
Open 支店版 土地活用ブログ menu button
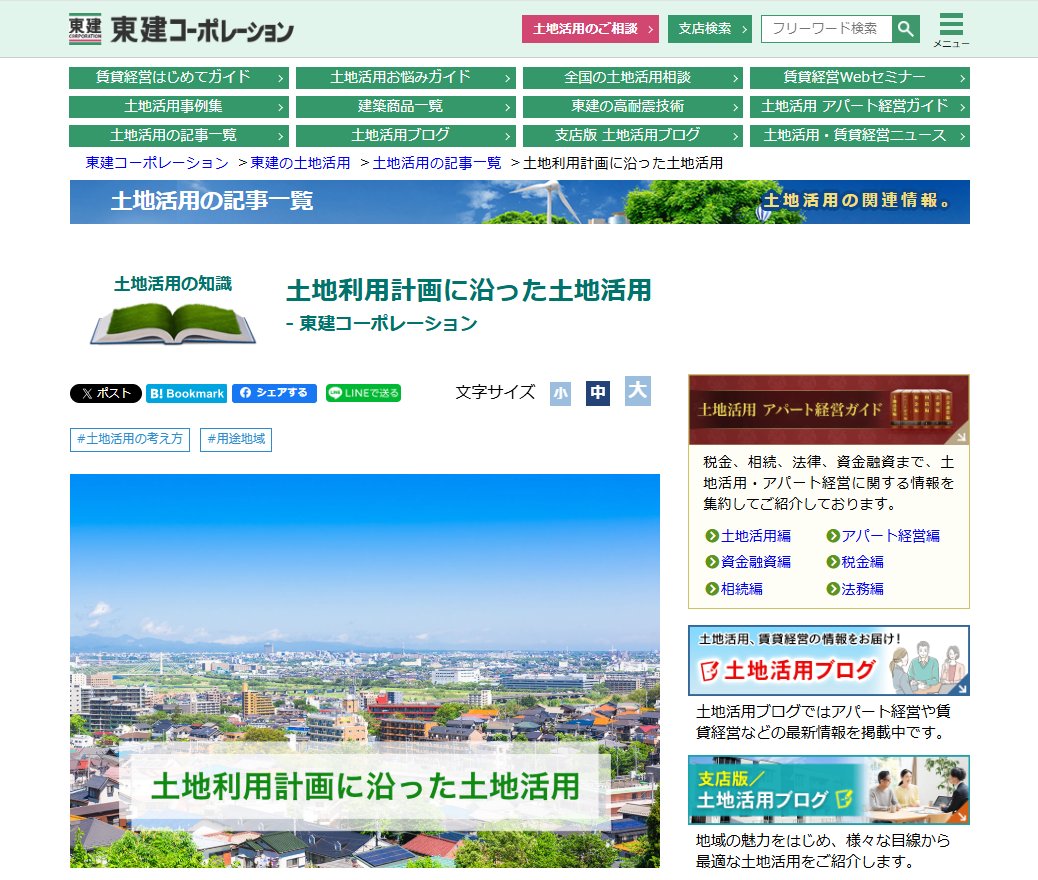(x=633, y=136)
